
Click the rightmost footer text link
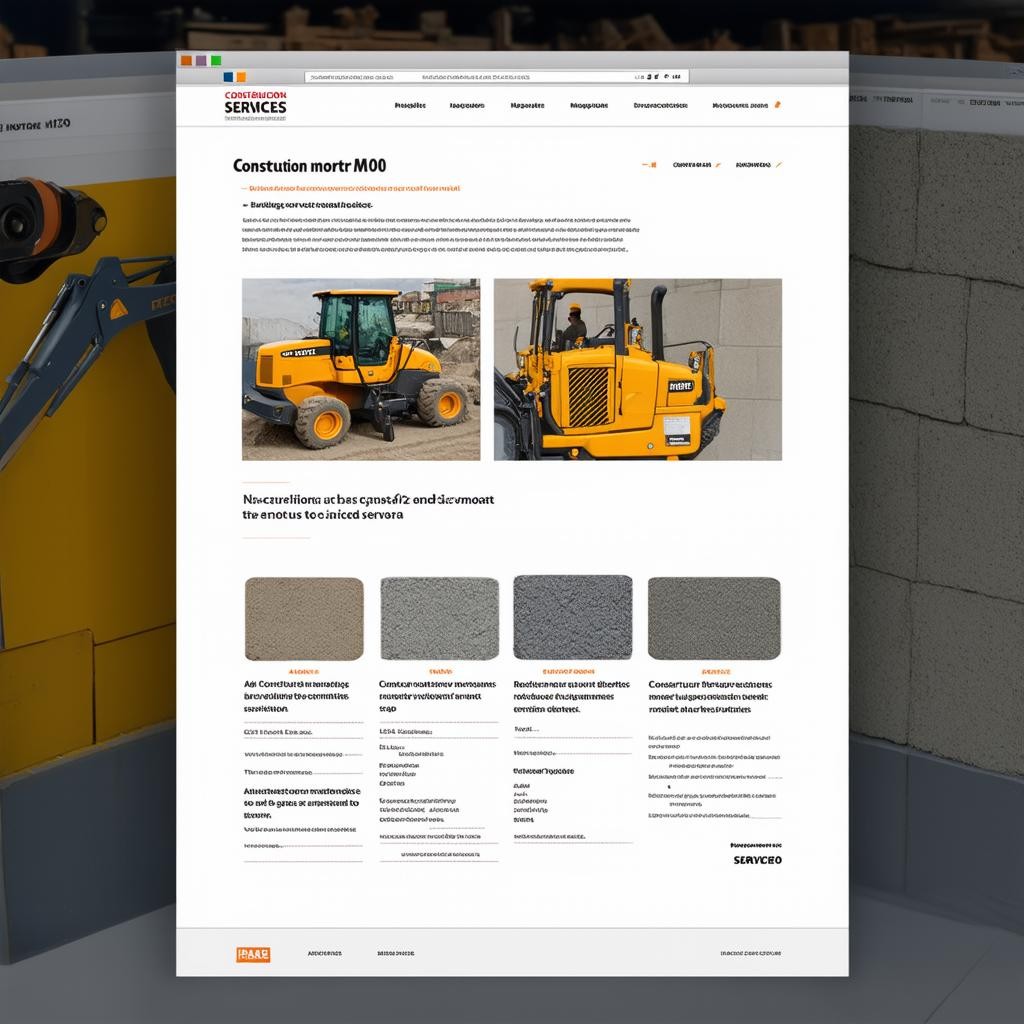[751, 954]
